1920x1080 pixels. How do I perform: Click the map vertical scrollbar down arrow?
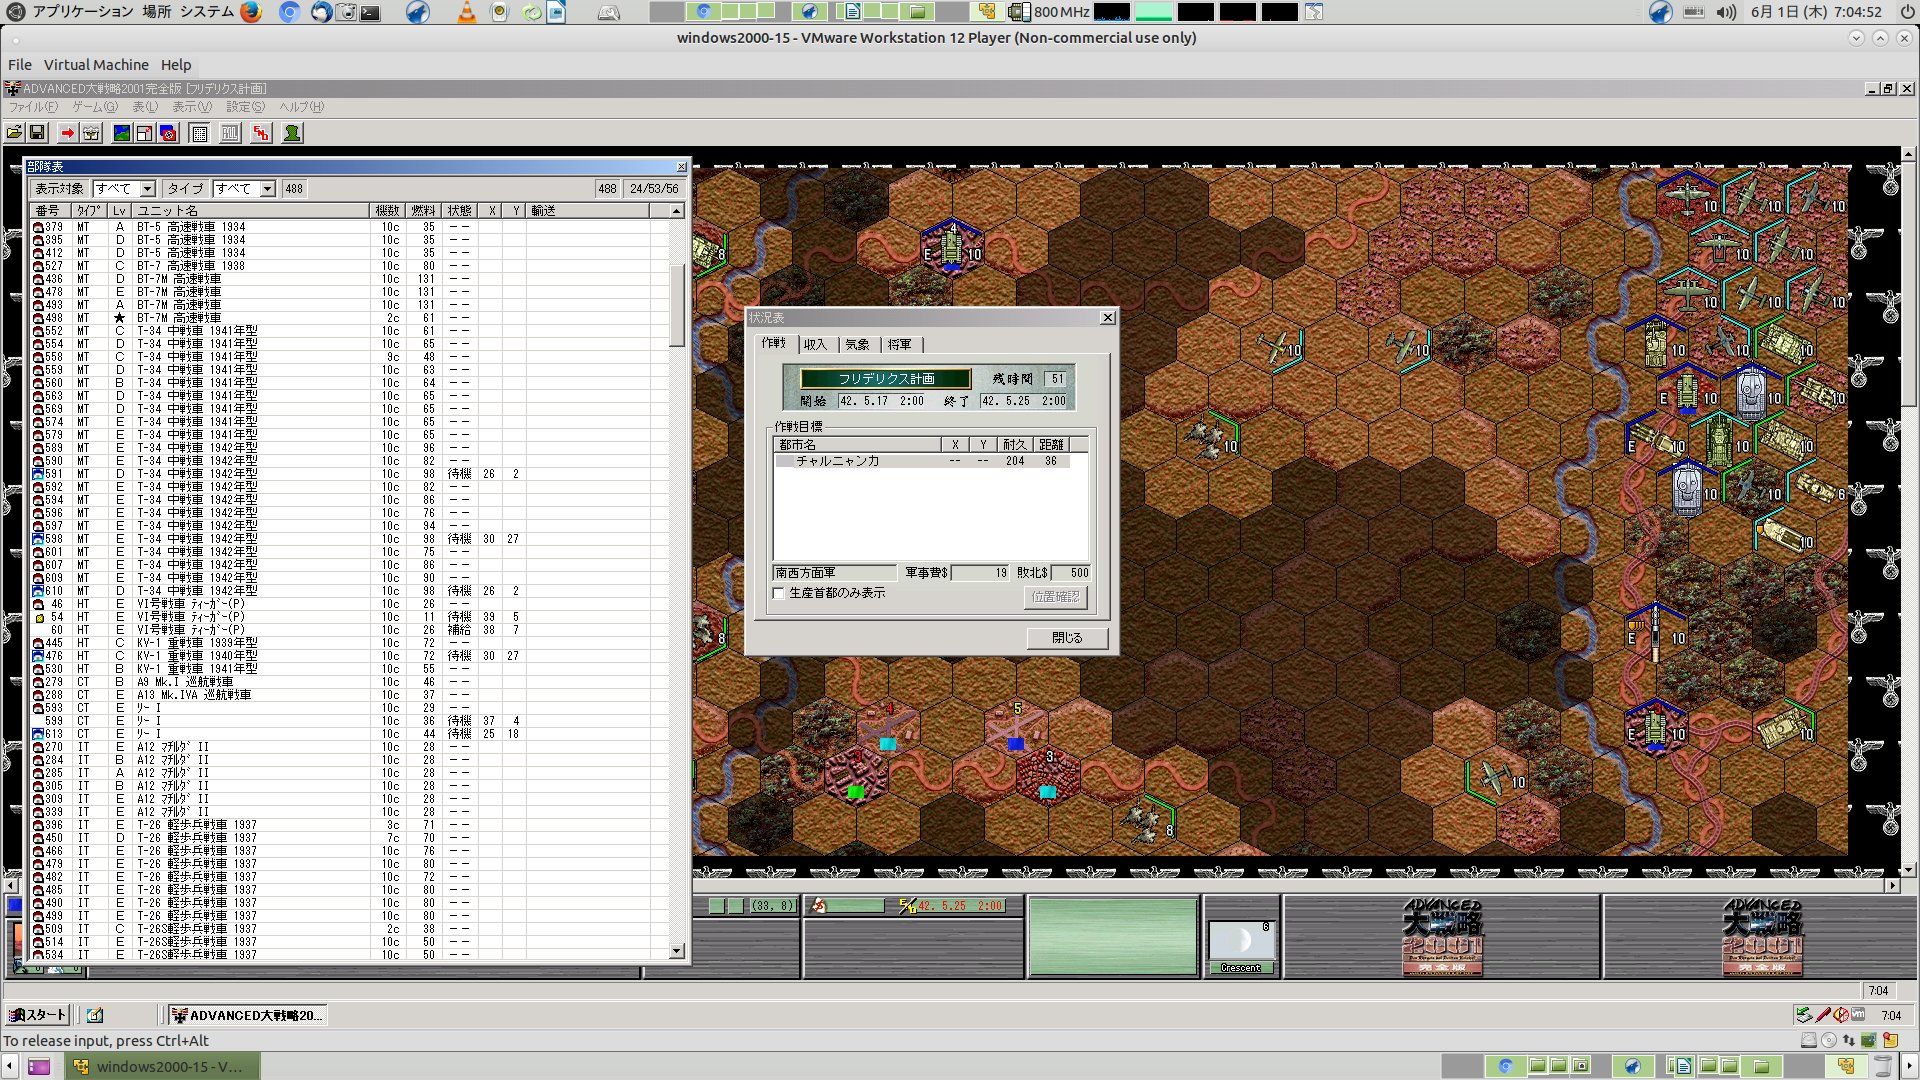pos(1909,870)
